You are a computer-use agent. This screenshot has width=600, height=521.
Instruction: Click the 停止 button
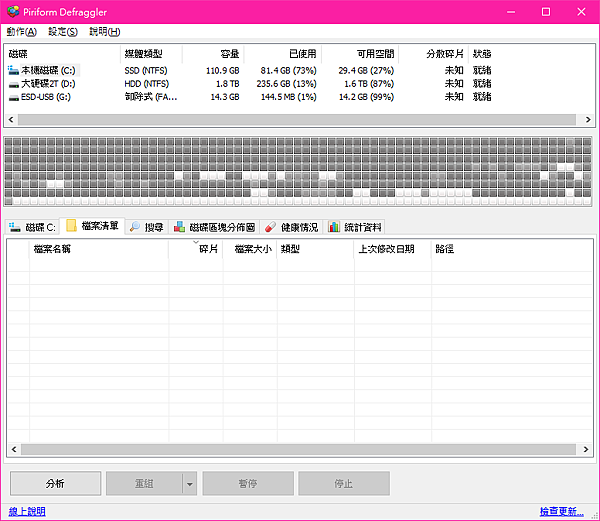(x=344, y=484)
